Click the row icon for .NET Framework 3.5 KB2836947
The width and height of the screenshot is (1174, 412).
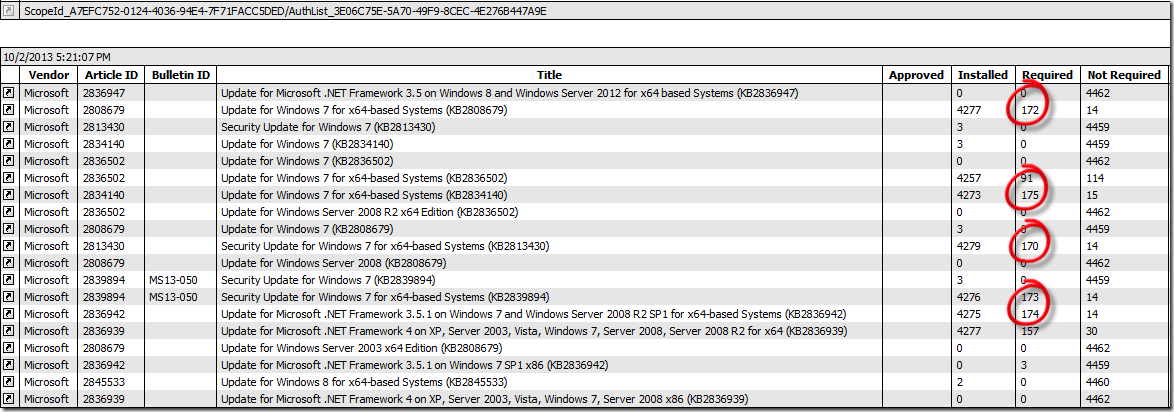(x=9, y=93)
